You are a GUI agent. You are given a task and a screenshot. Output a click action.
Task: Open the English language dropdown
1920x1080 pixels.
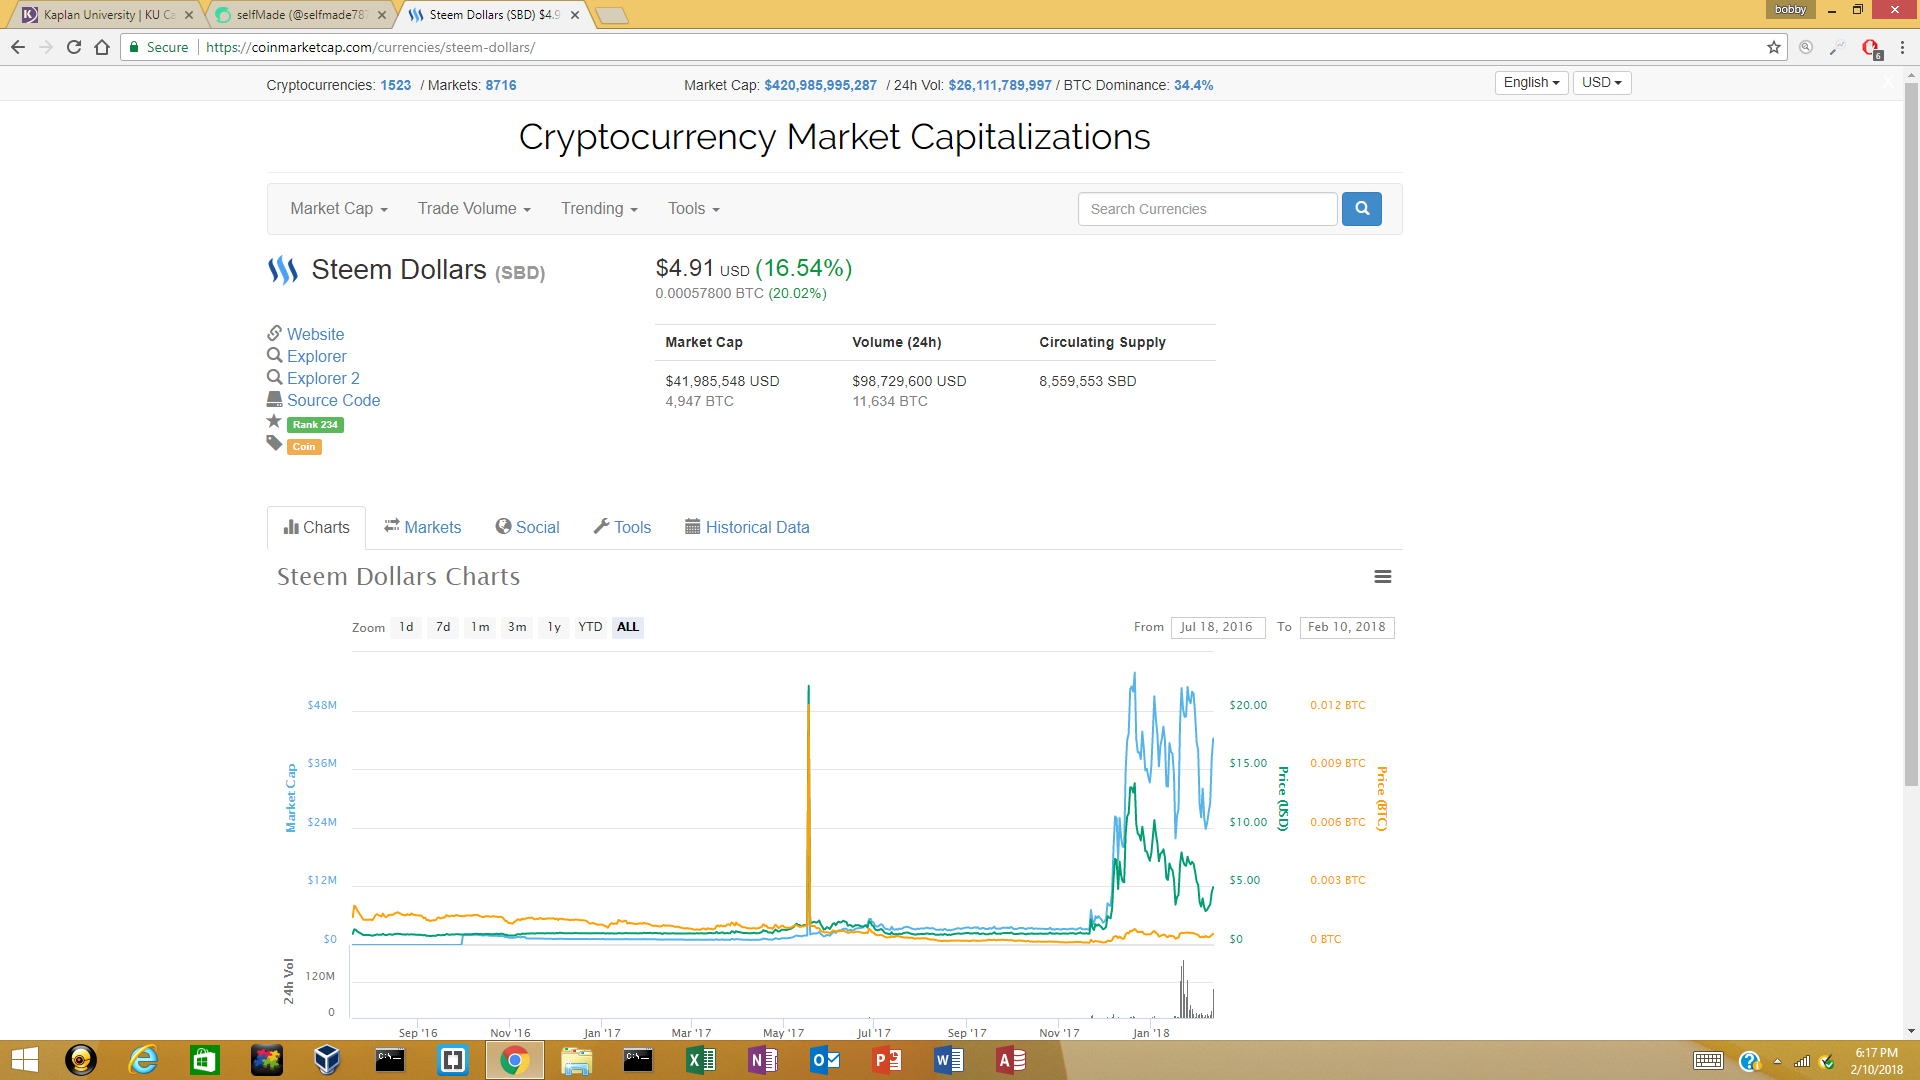[1531, 83]
